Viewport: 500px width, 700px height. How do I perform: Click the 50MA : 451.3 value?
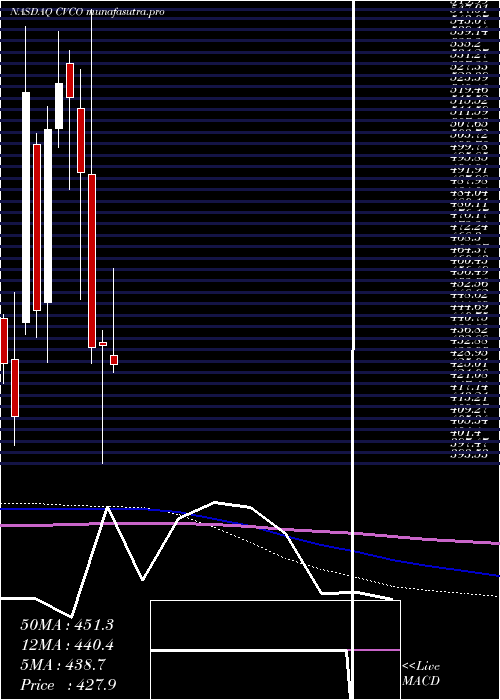click(x=67, y=625)
